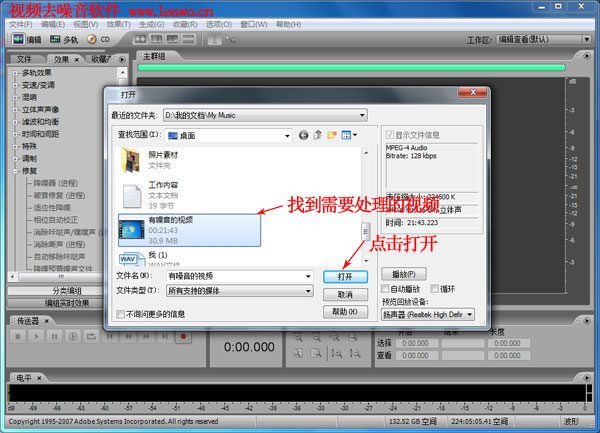Click the Play transport button

36,337
